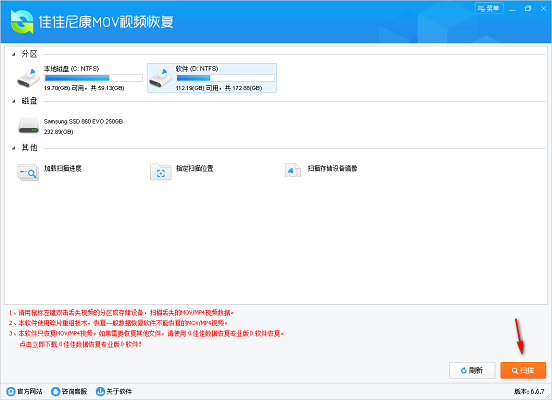The image size is (552, 400).
Task: Collapse the 其他 section
Action: coord(14,148)
